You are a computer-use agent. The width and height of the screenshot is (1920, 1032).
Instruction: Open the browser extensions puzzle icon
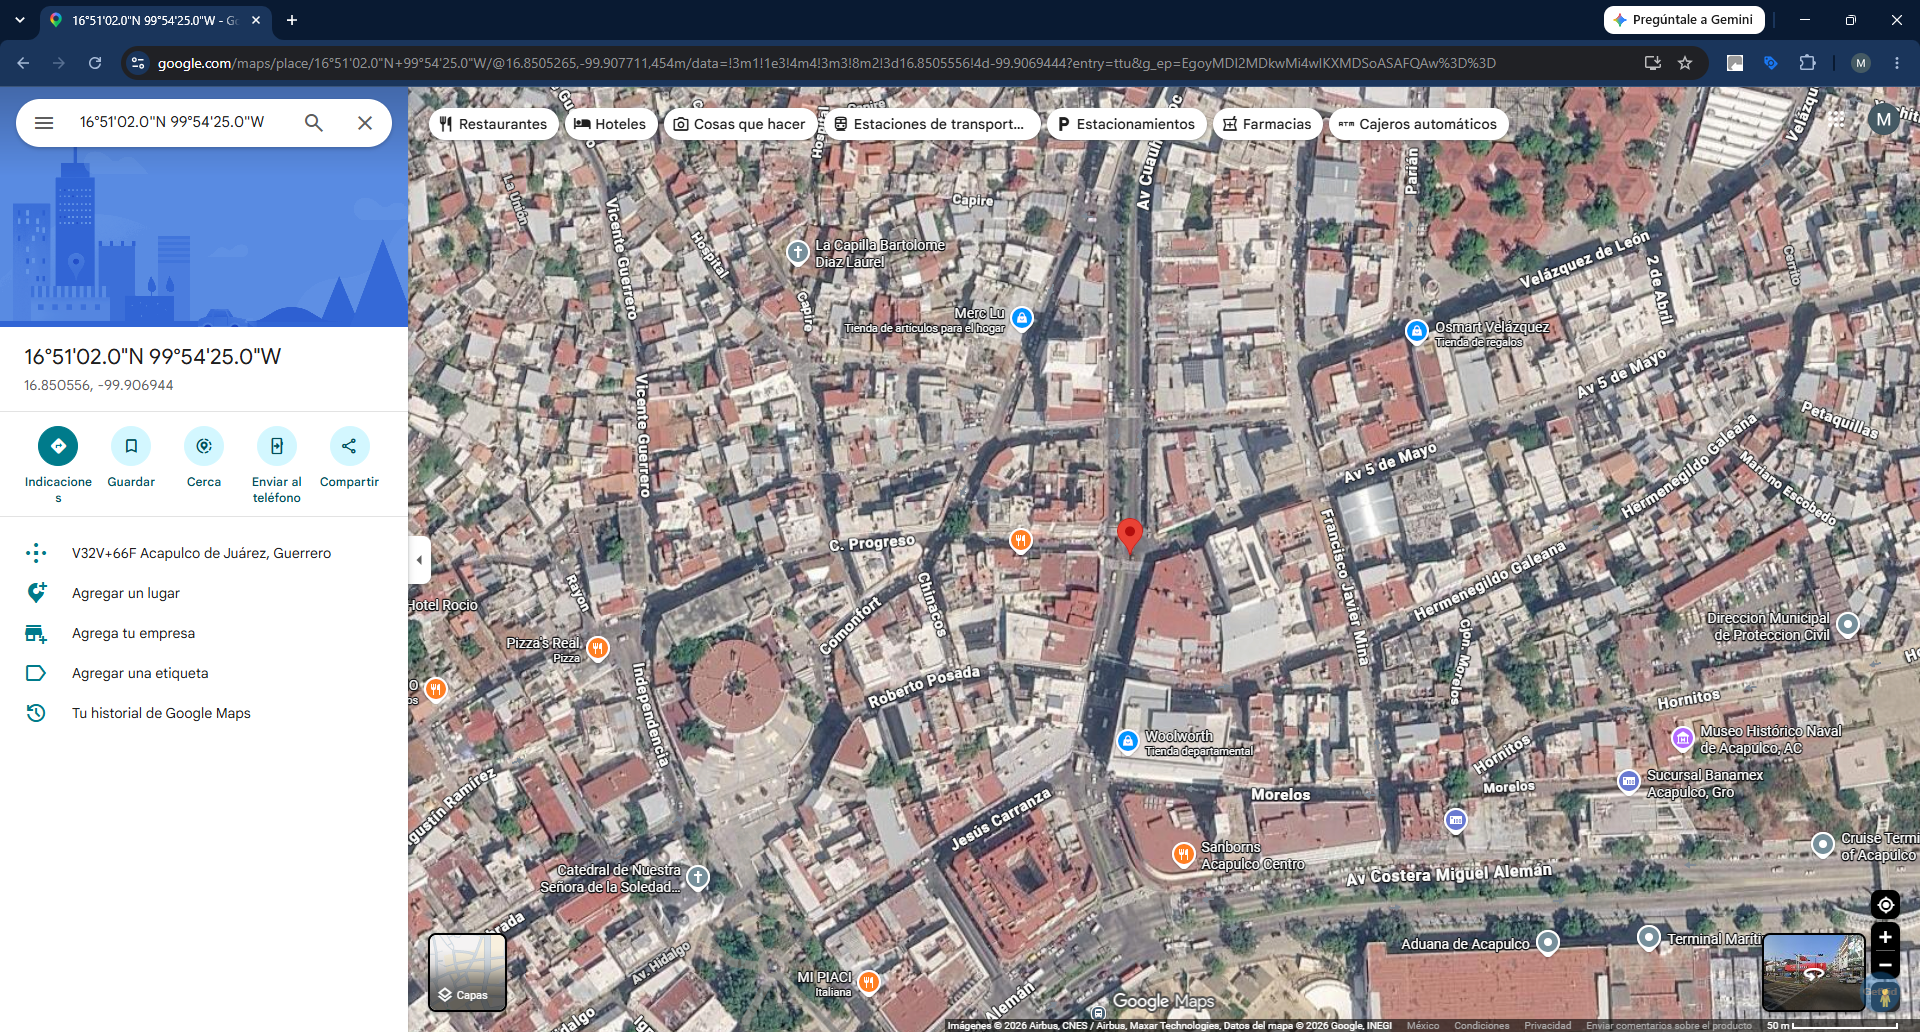click(x=1807, y=63)
